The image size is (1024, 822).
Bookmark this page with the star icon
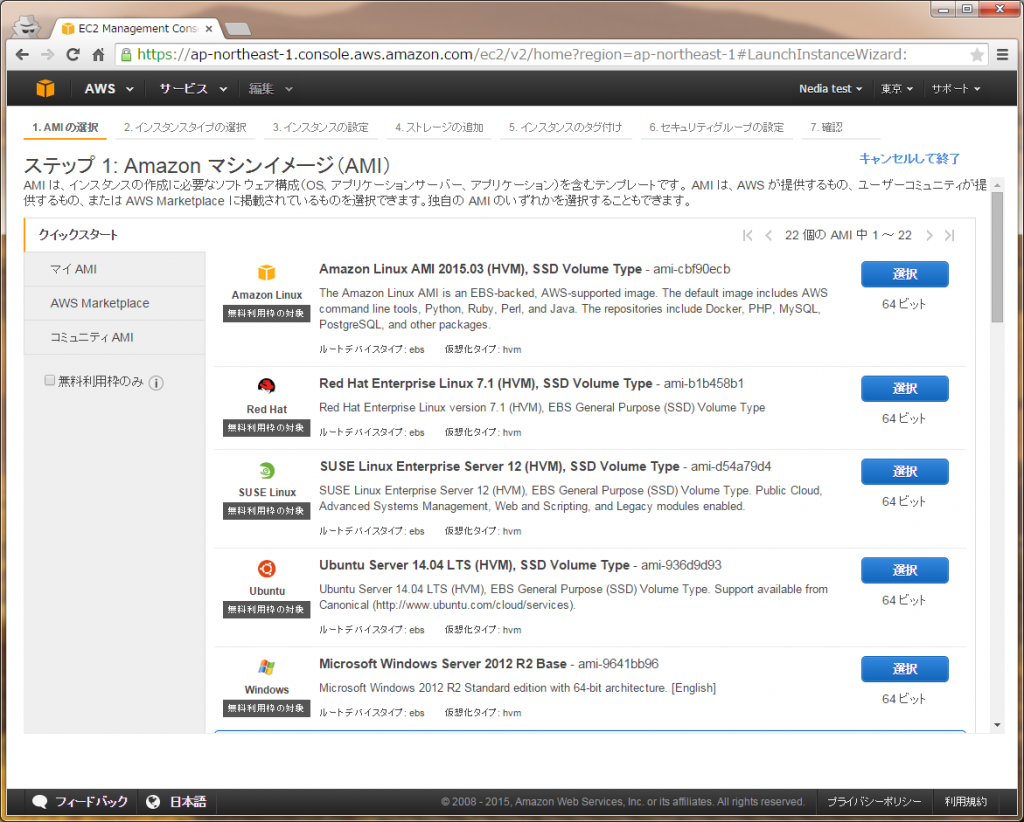tap(977, 55)
